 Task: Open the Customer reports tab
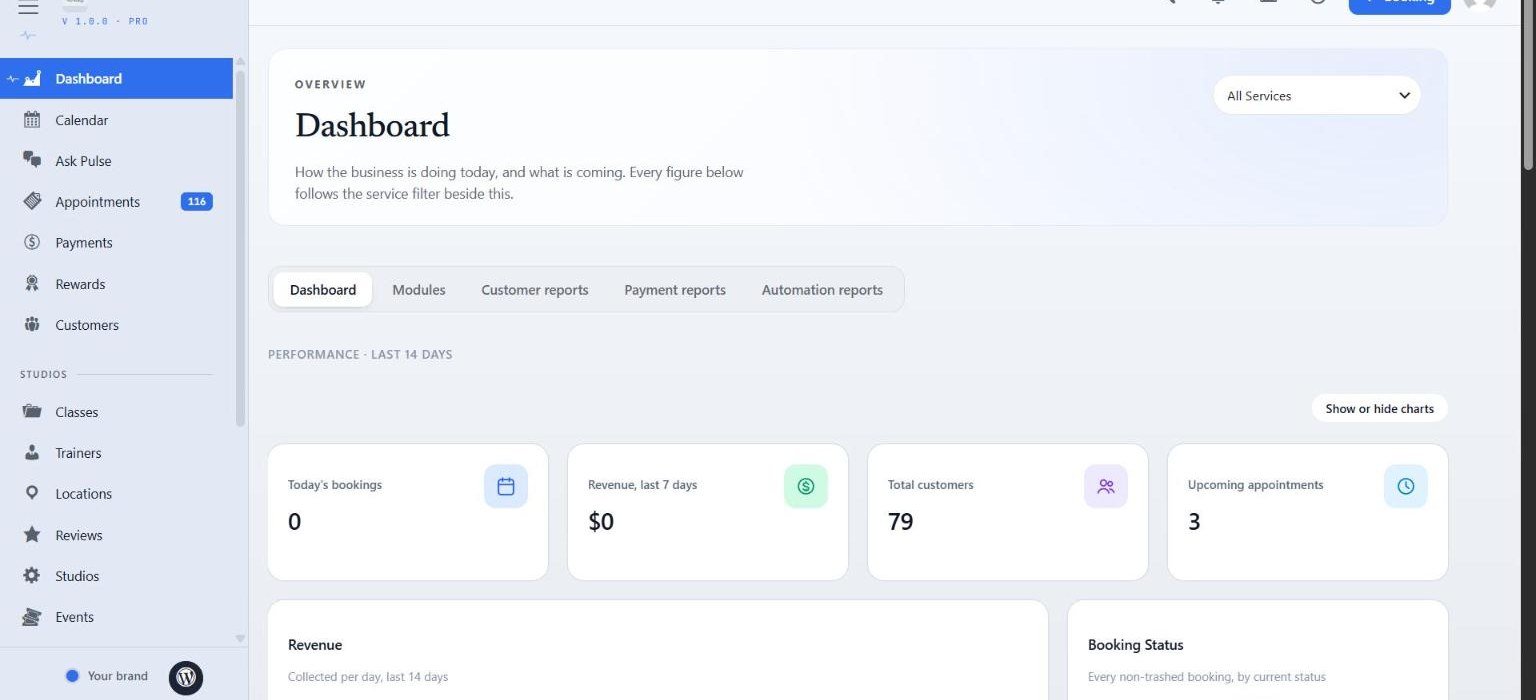pyautogui.click(x=535, y=290)
